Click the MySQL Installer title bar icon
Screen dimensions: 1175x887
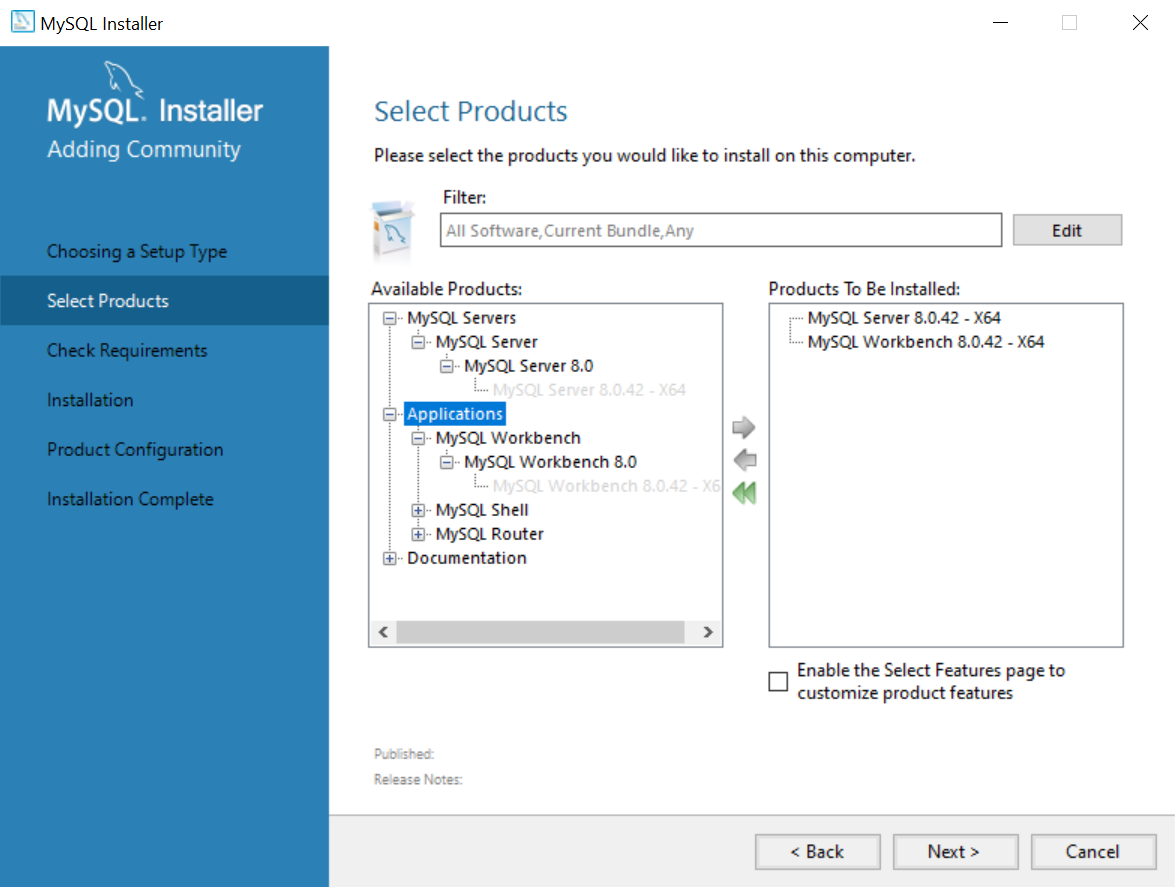click(22, 22)
